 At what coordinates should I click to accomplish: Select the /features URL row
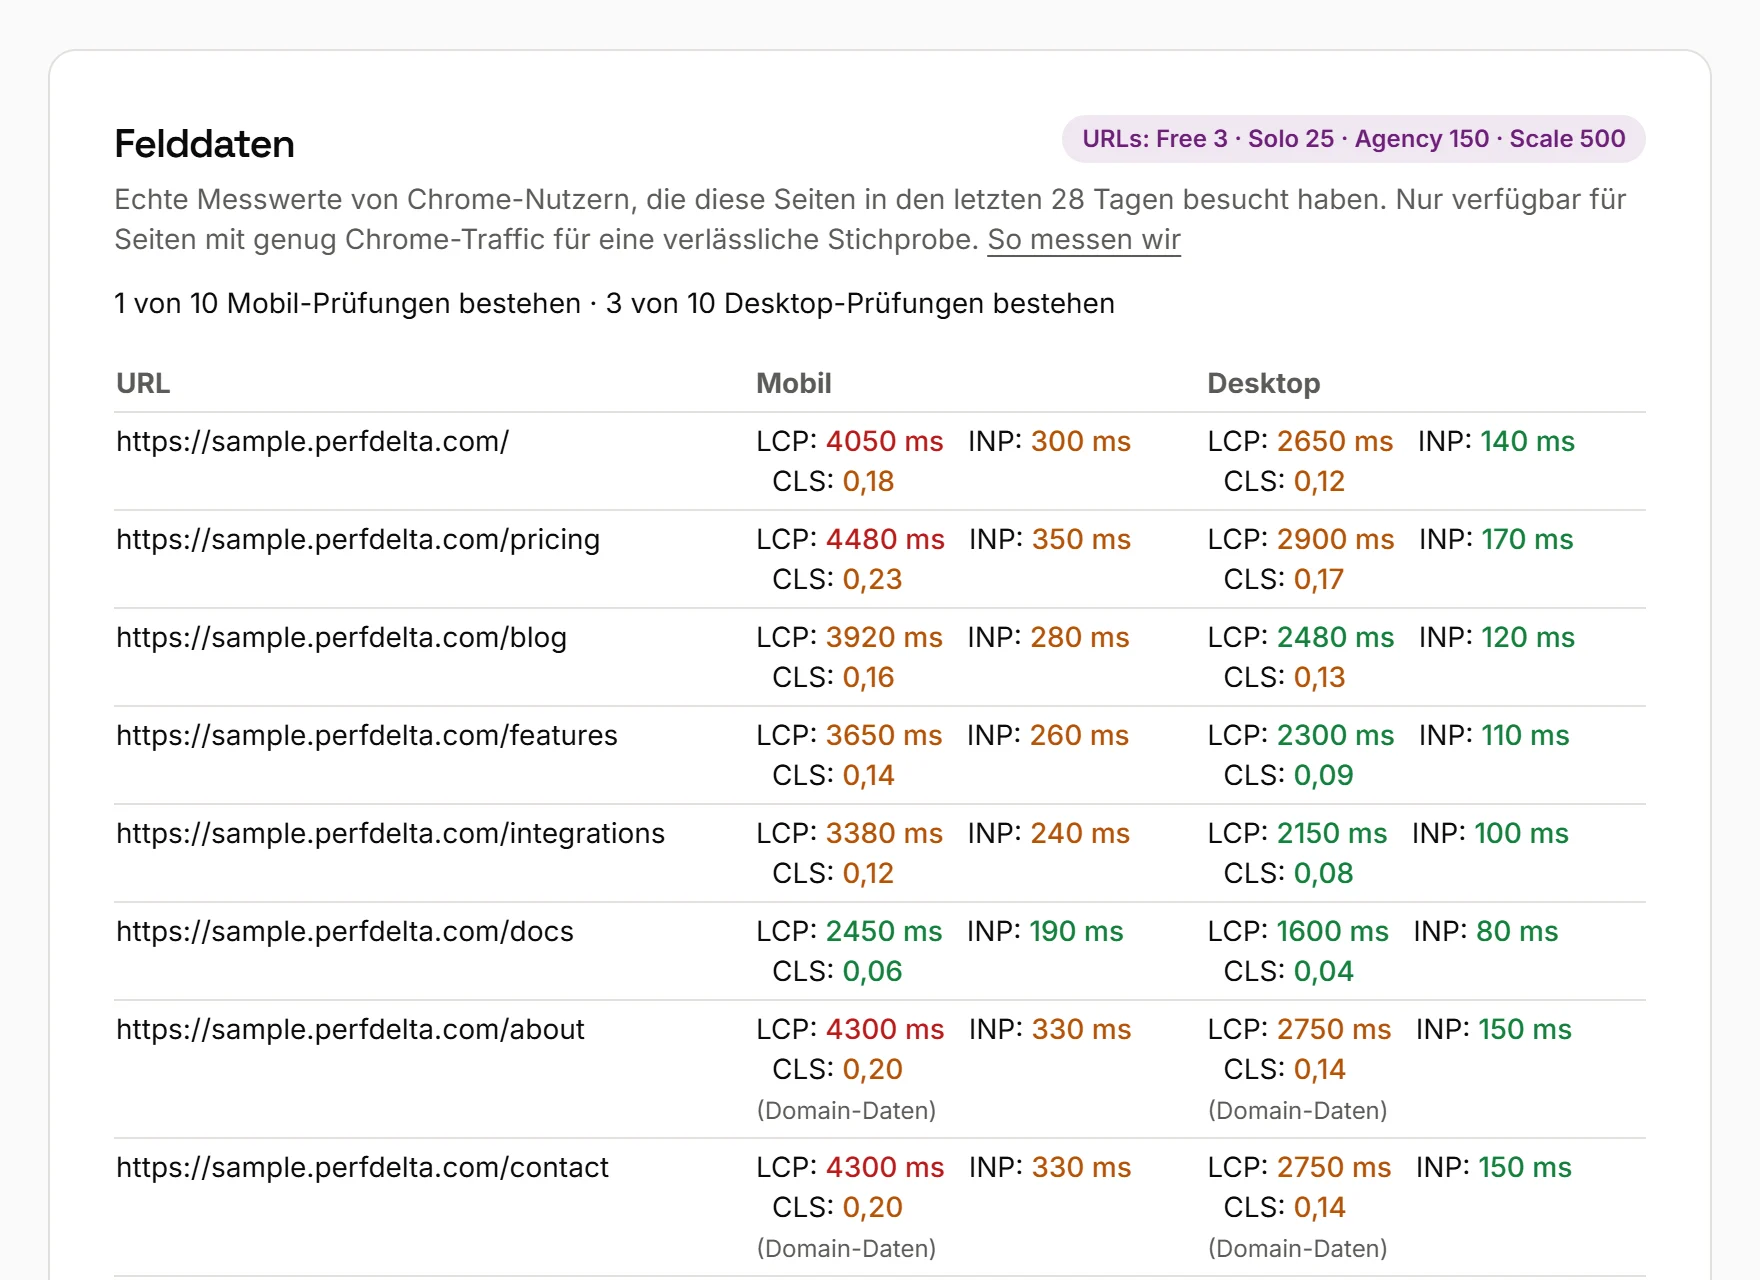(x=880, y=755)
